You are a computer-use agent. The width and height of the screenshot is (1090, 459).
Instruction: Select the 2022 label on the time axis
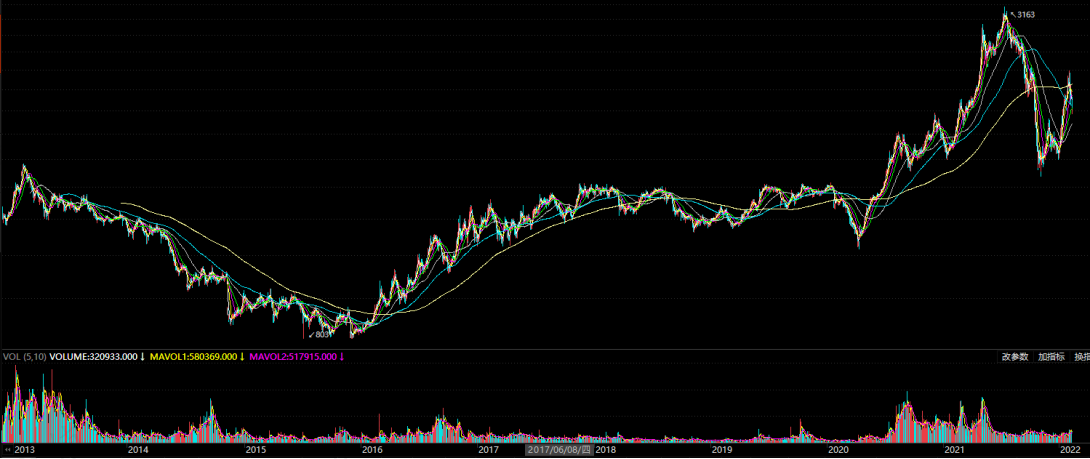(x=1069, y=451)
